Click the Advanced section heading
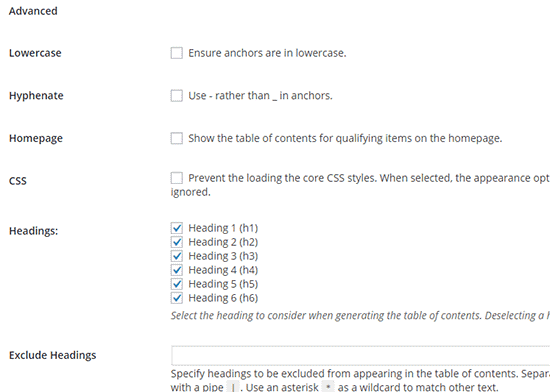The width and height of the screenshot is (550, 392). tap(33, 11)
